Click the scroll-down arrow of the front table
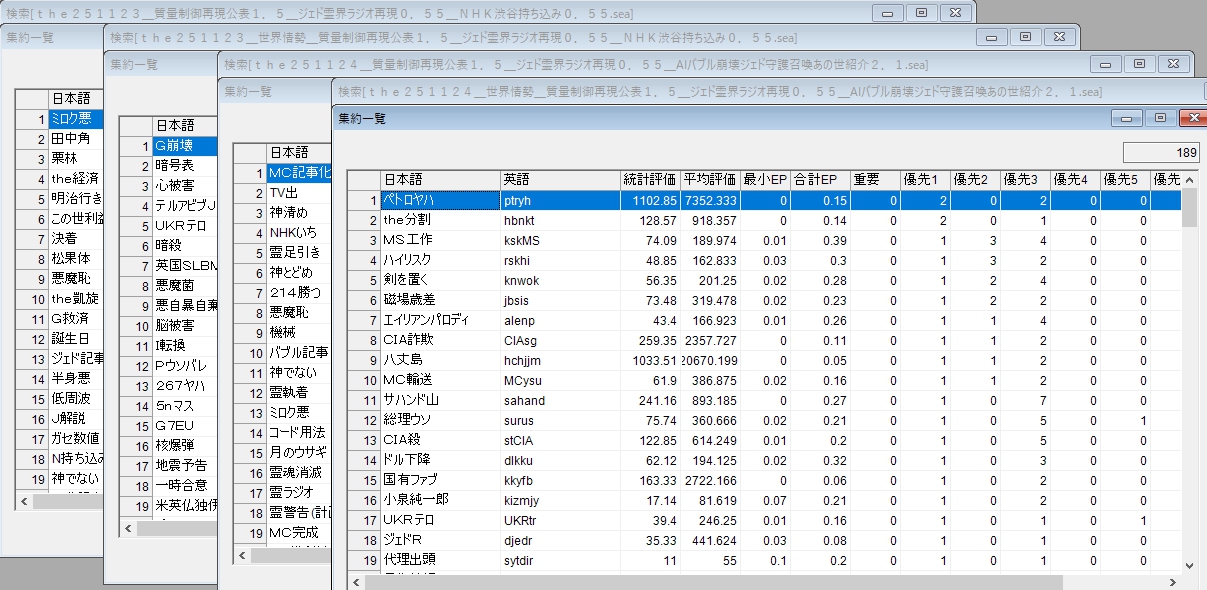Viewport: 1207px width, 590px height. click(x=1189, y=566)
